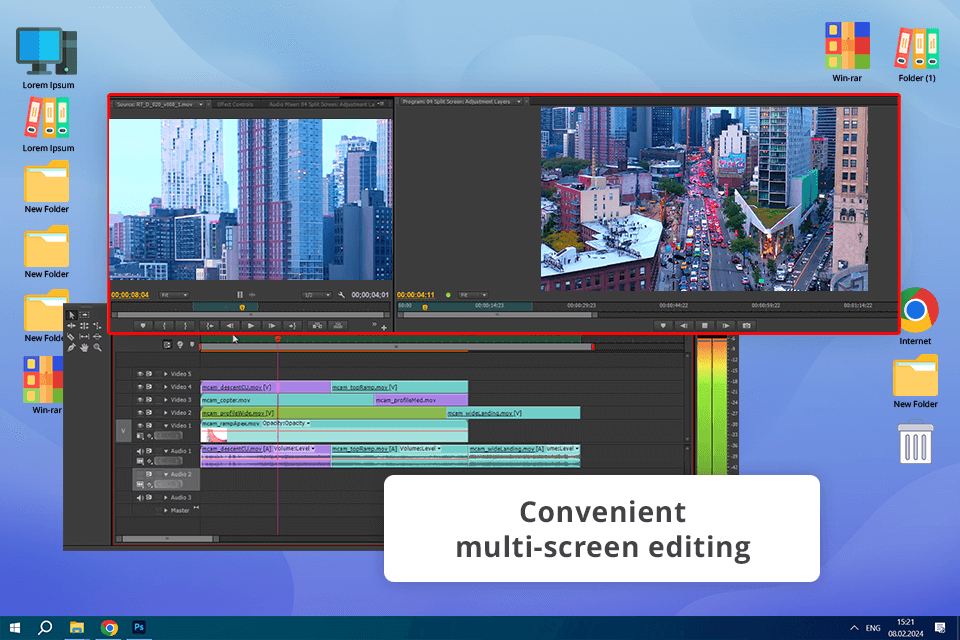Expand the Audio 3 track
The width and height of the screenshot is (960, 640).
click(166, 497)
